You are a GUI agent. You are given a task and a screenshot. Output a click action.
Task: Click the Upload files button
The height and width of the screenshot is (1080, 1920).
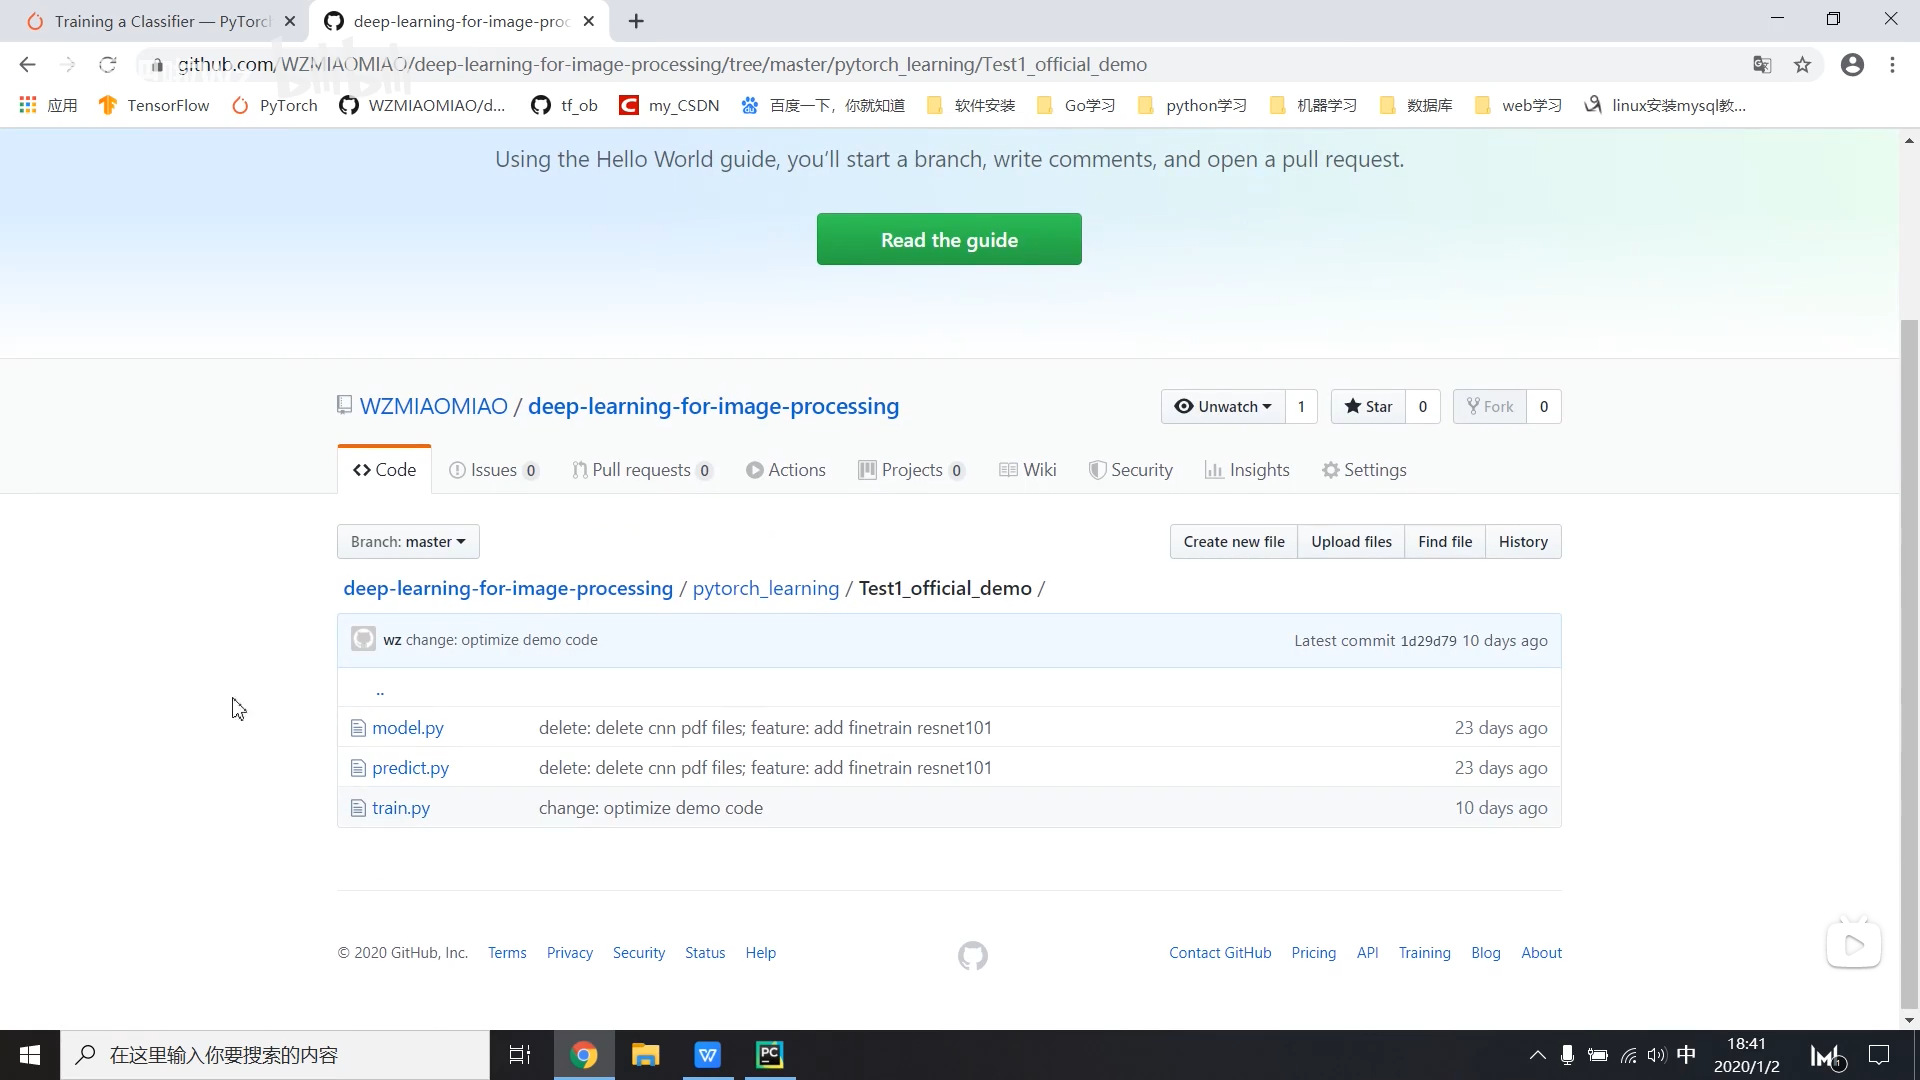click(x=1351, y=541)
